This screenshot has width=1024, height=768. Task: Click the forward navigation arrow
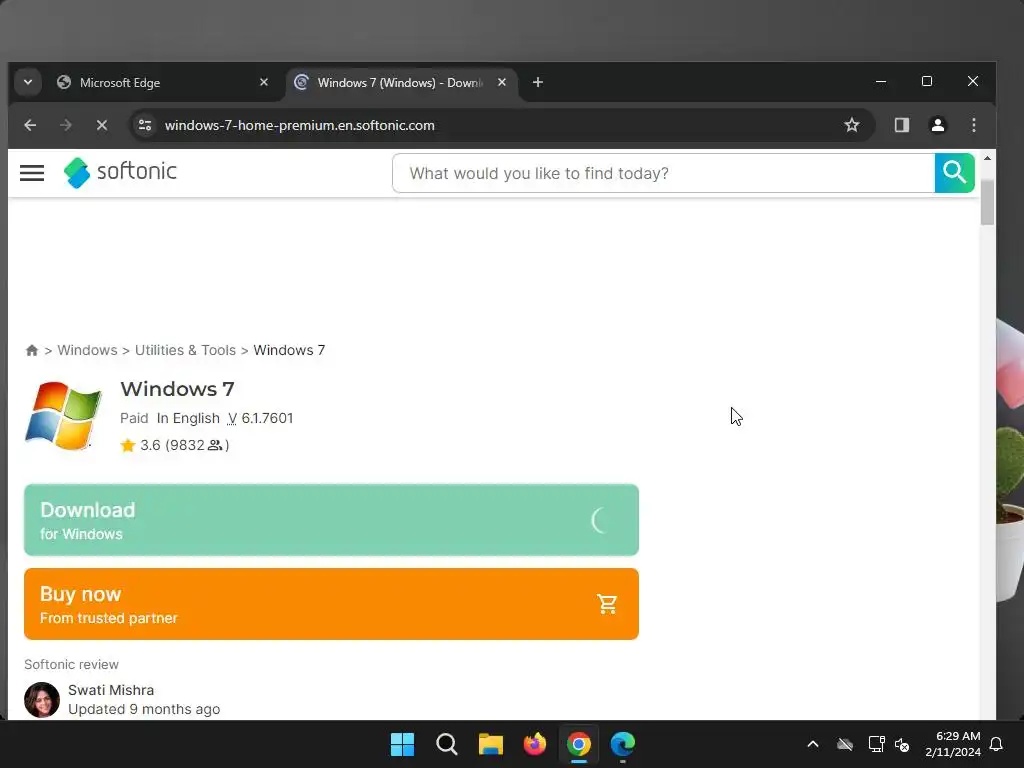coord(65,125)
